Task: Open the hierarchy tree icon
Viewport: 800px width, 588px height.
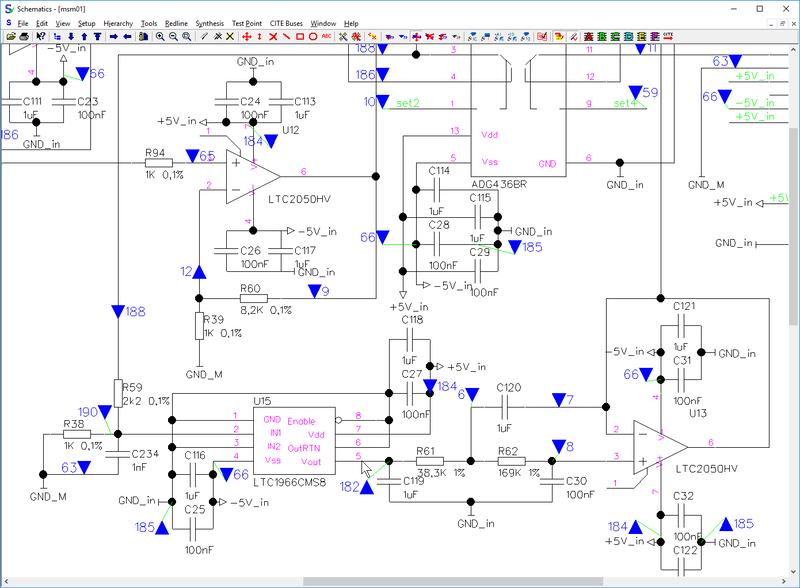Action: (x=57, y=36)
